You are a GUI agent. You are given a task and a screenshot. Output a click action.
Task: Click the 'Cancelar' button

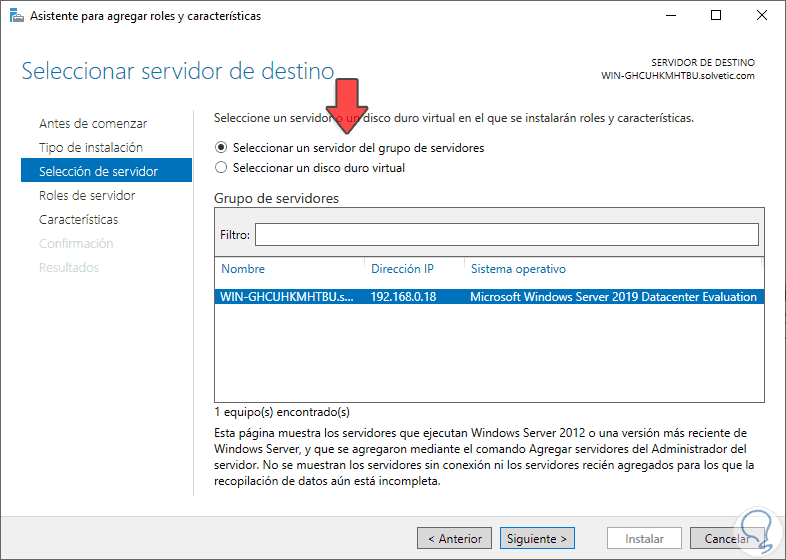tap(727, 538)
